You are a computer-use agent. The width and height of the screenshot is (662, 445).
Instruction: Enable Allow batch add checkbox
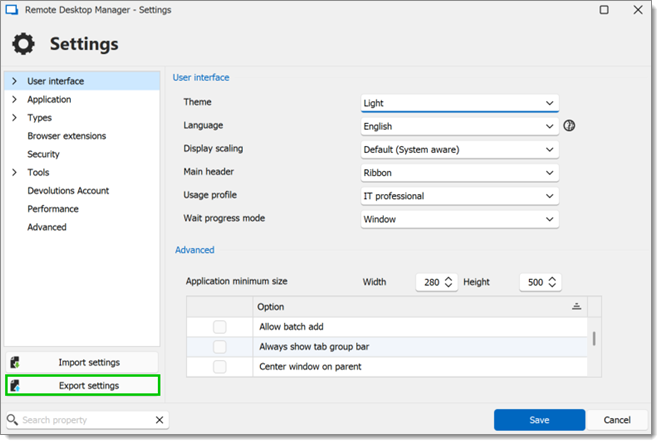point(220,327)
